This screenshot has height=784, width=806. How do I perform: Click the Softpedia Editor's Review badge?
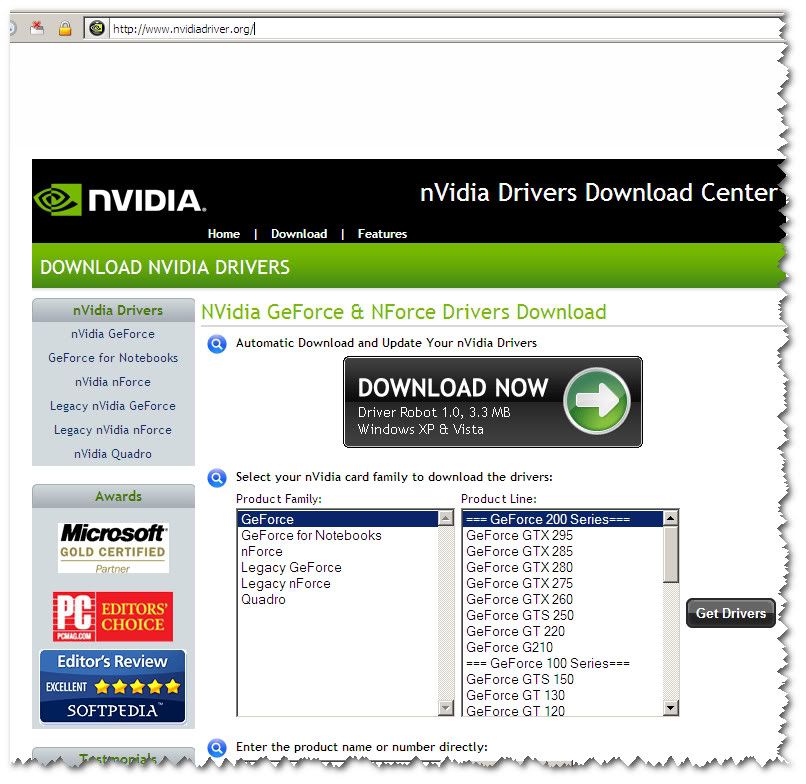click(113, 686)
